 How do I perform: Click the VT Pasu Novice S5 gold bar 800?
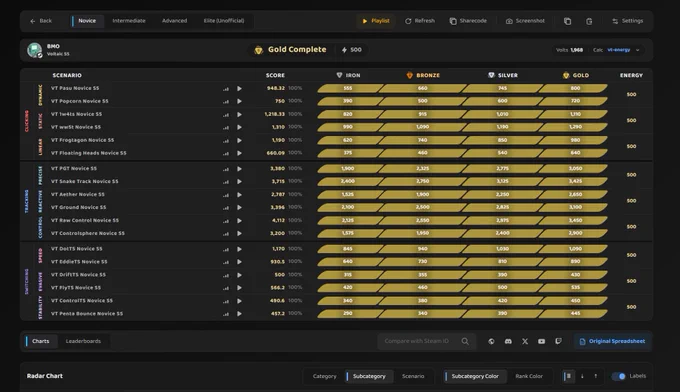tap(573, 88)
